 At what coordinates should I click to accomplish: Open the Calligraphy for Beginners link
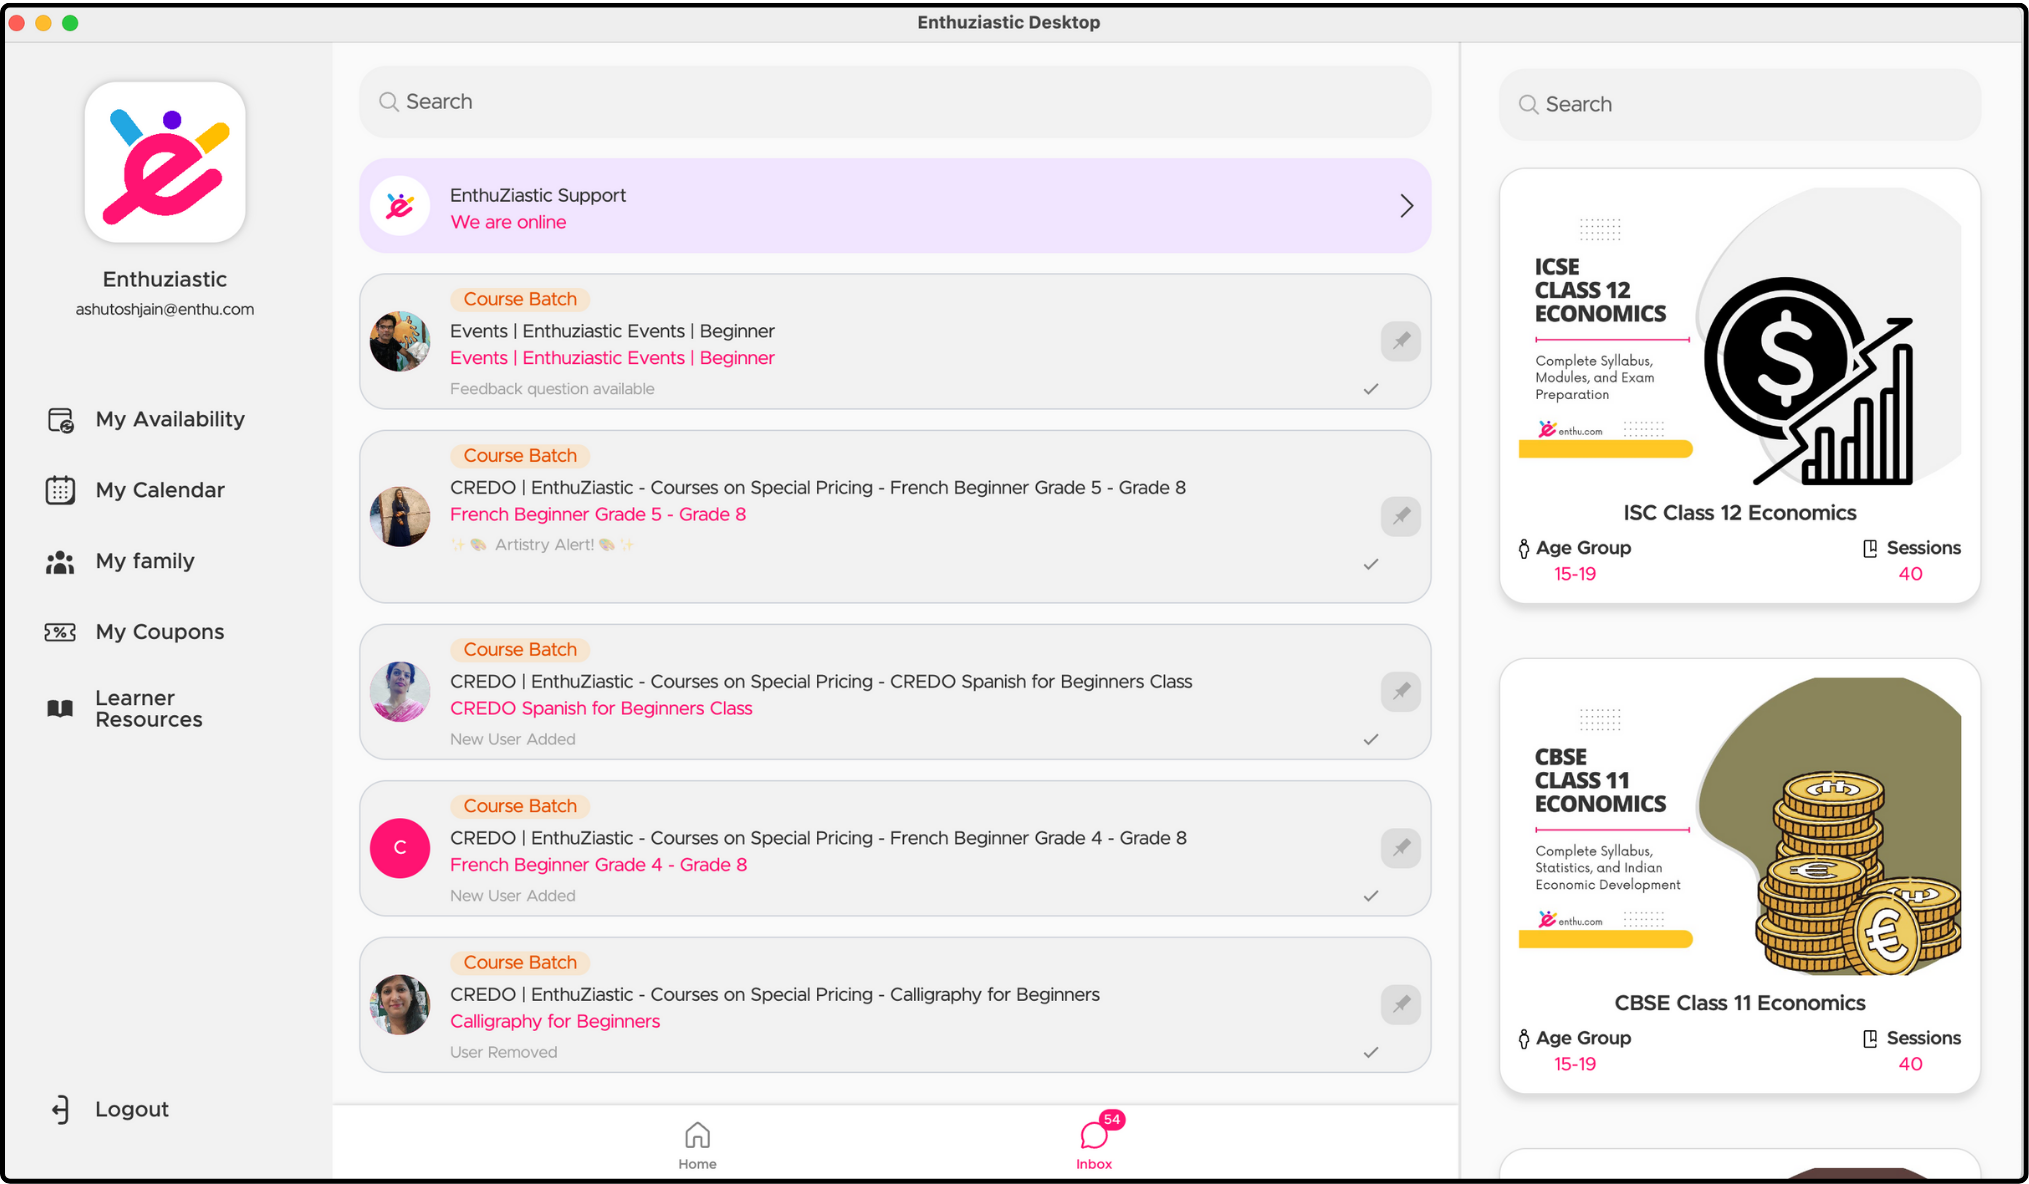pyautogui.click(x=555, y=1021)
